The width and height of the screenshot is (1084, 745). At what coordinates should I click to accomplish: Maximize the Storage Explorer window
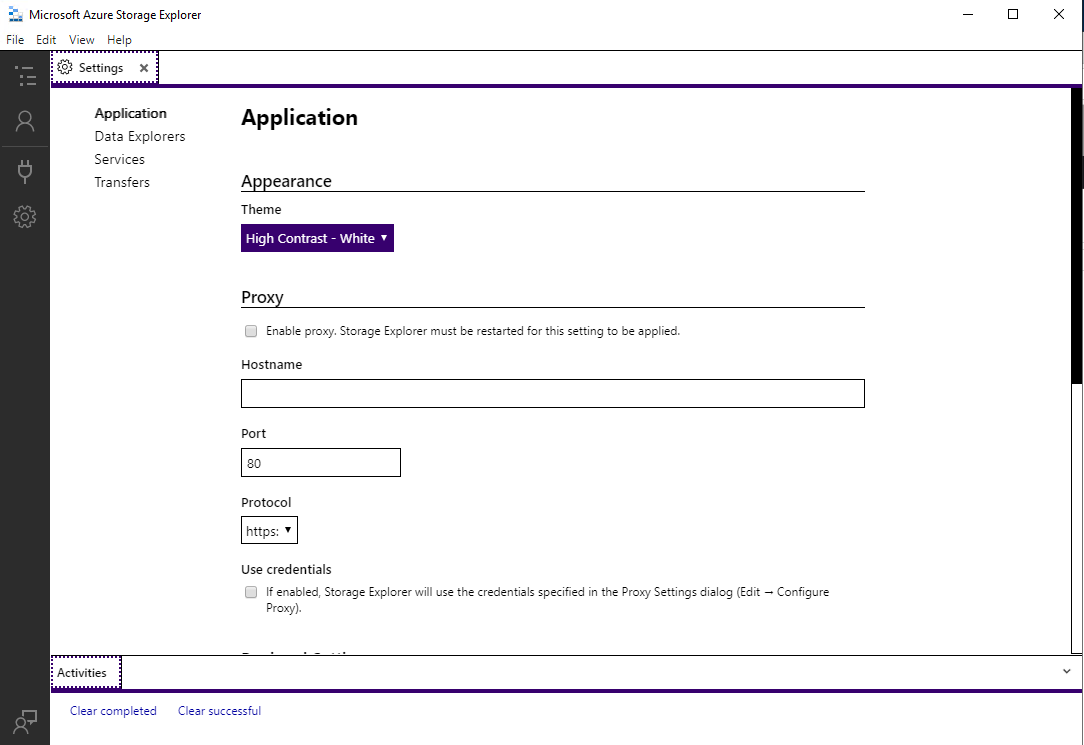(1013, 15)
